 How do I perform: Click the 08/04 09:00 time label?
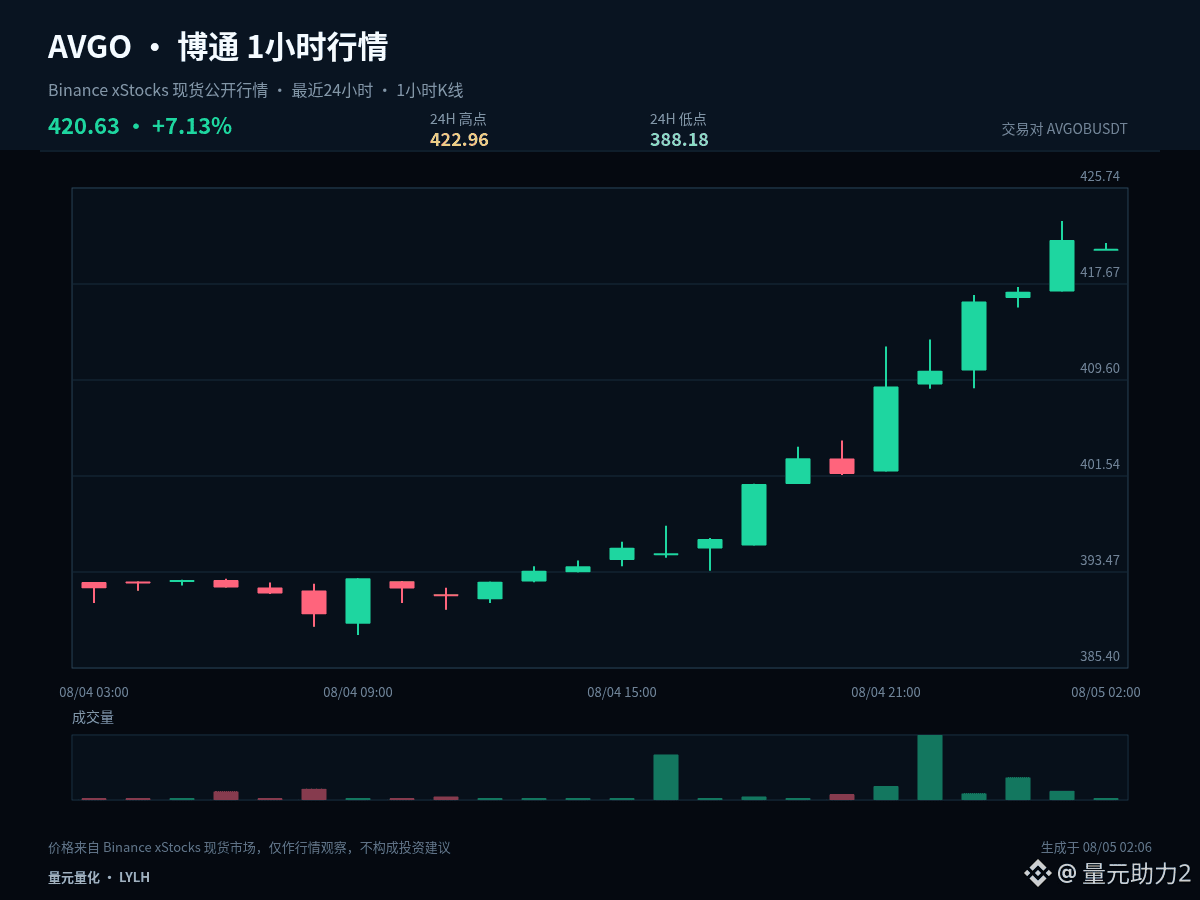coord(358,692)
